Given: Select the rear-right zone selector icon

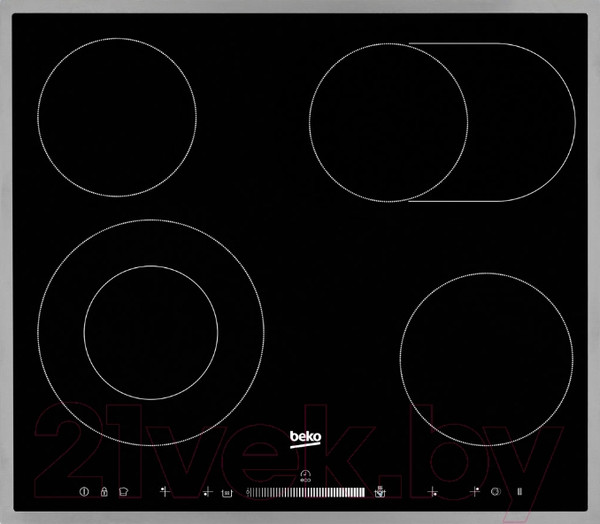Looking at the screenshot, I should pyautogui.click(x=475, y=492).
